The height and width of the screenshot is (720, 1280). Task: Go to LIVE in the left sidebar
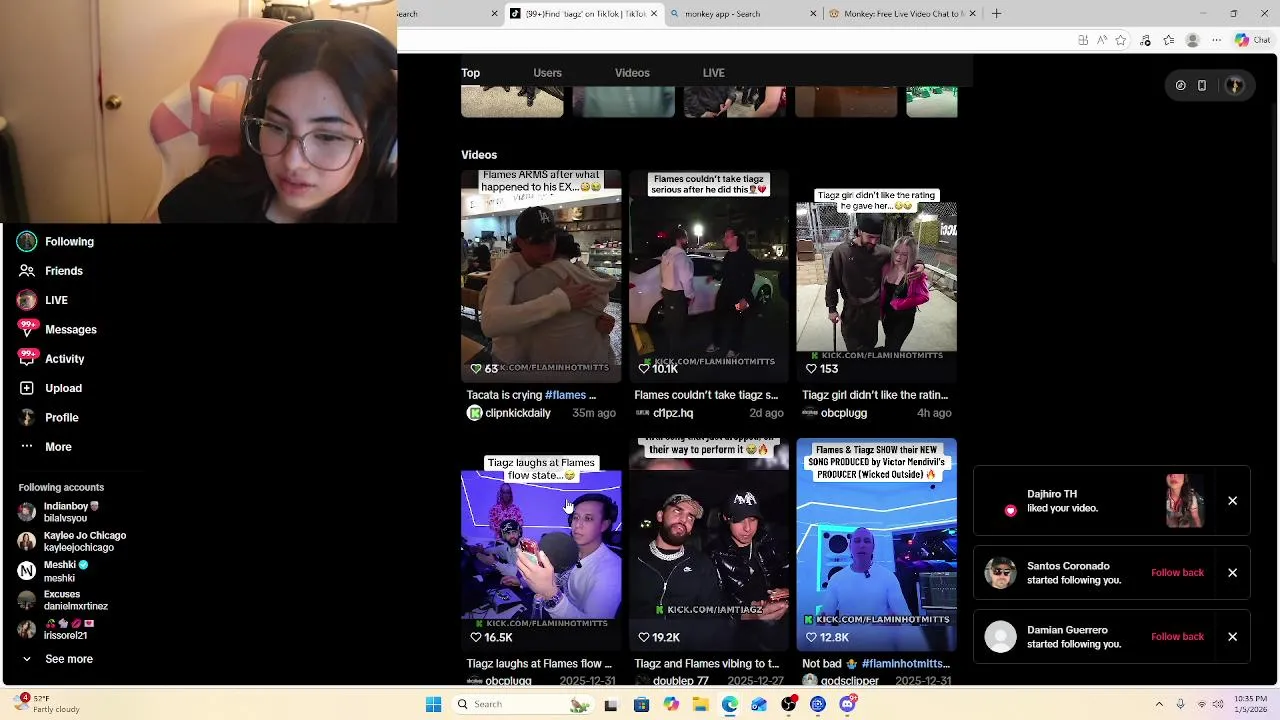[42, 300]
